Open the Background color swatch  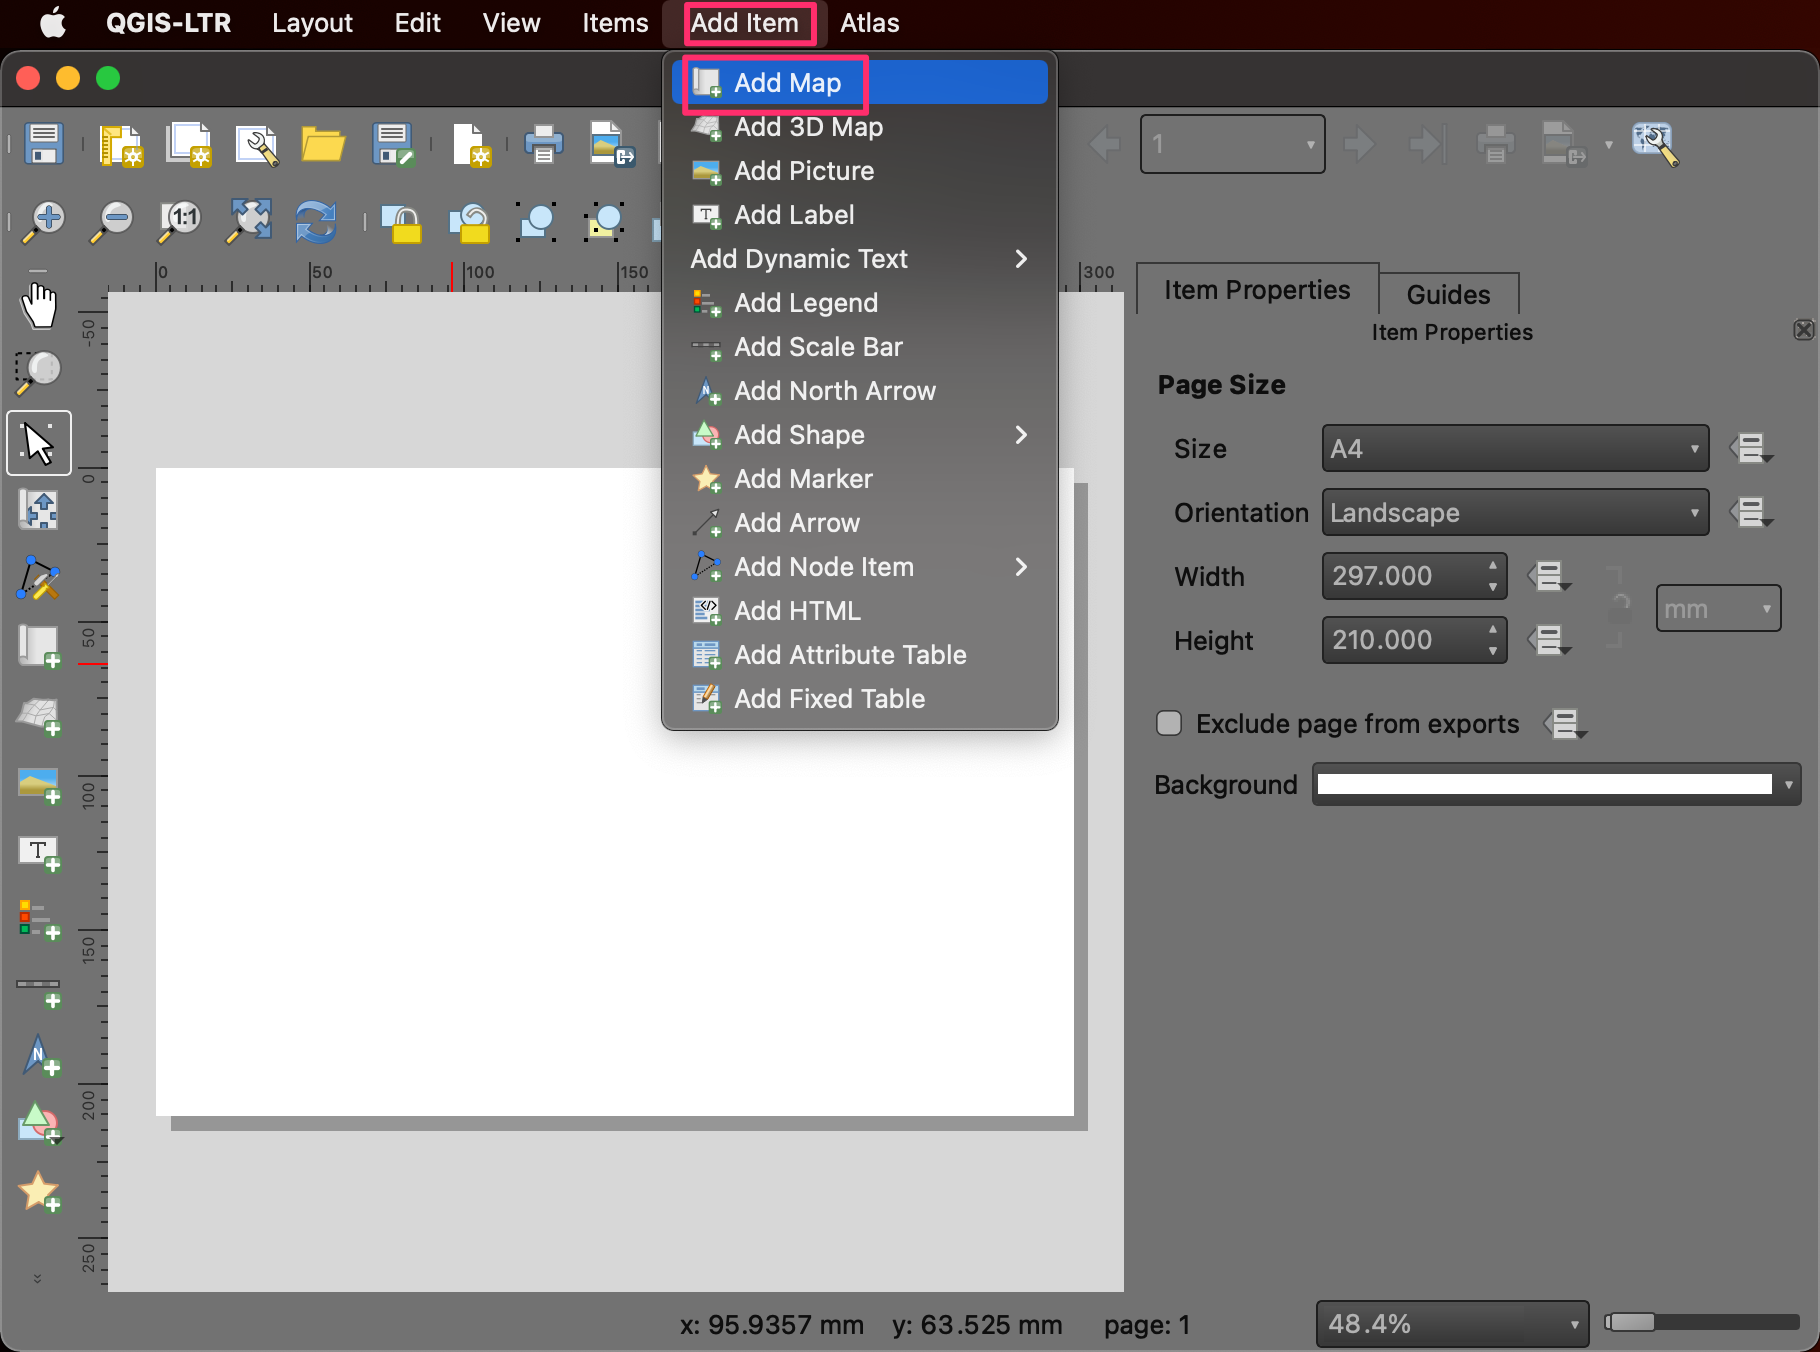tap(1556, 784)
